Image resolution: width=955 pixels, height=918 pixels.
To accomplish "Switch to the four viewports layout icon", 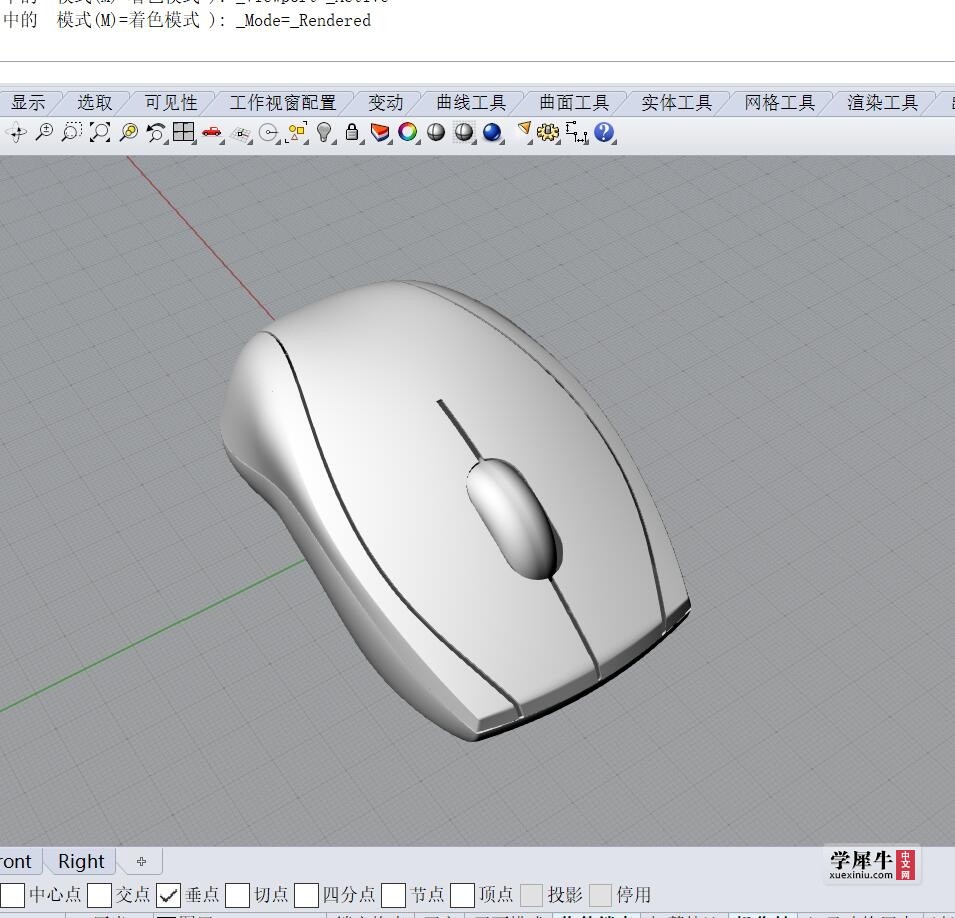I will [x=183, y=132].
